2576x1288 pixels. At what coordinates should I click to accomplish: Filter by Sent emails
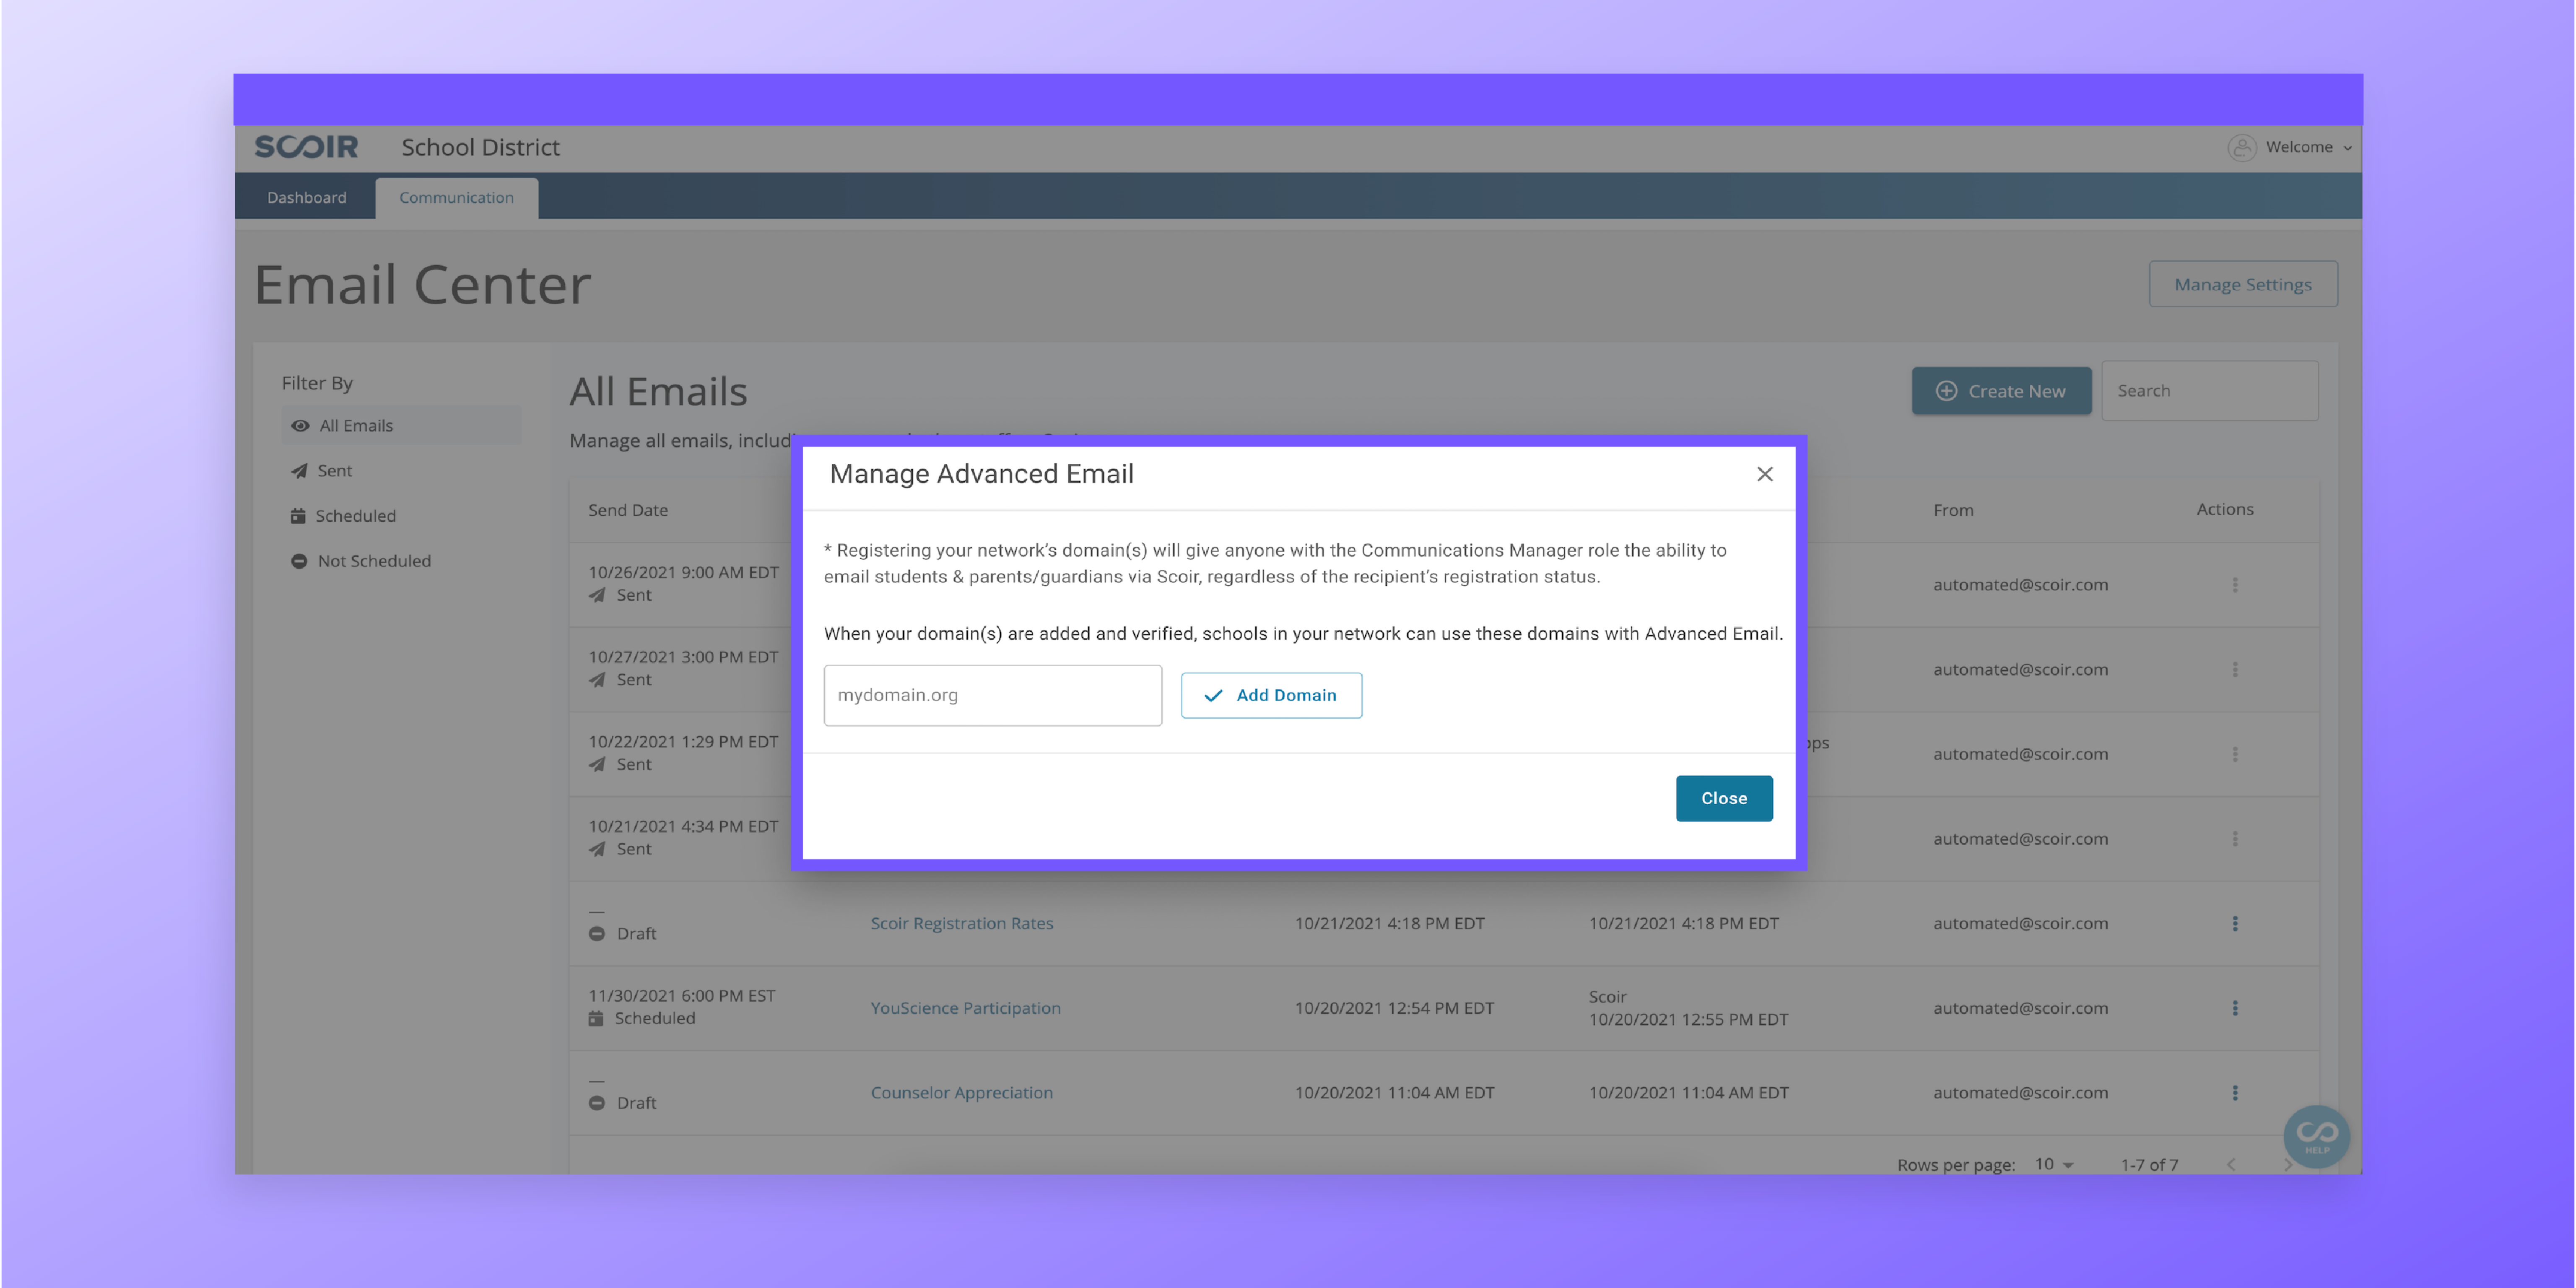[x=334, y=470]
